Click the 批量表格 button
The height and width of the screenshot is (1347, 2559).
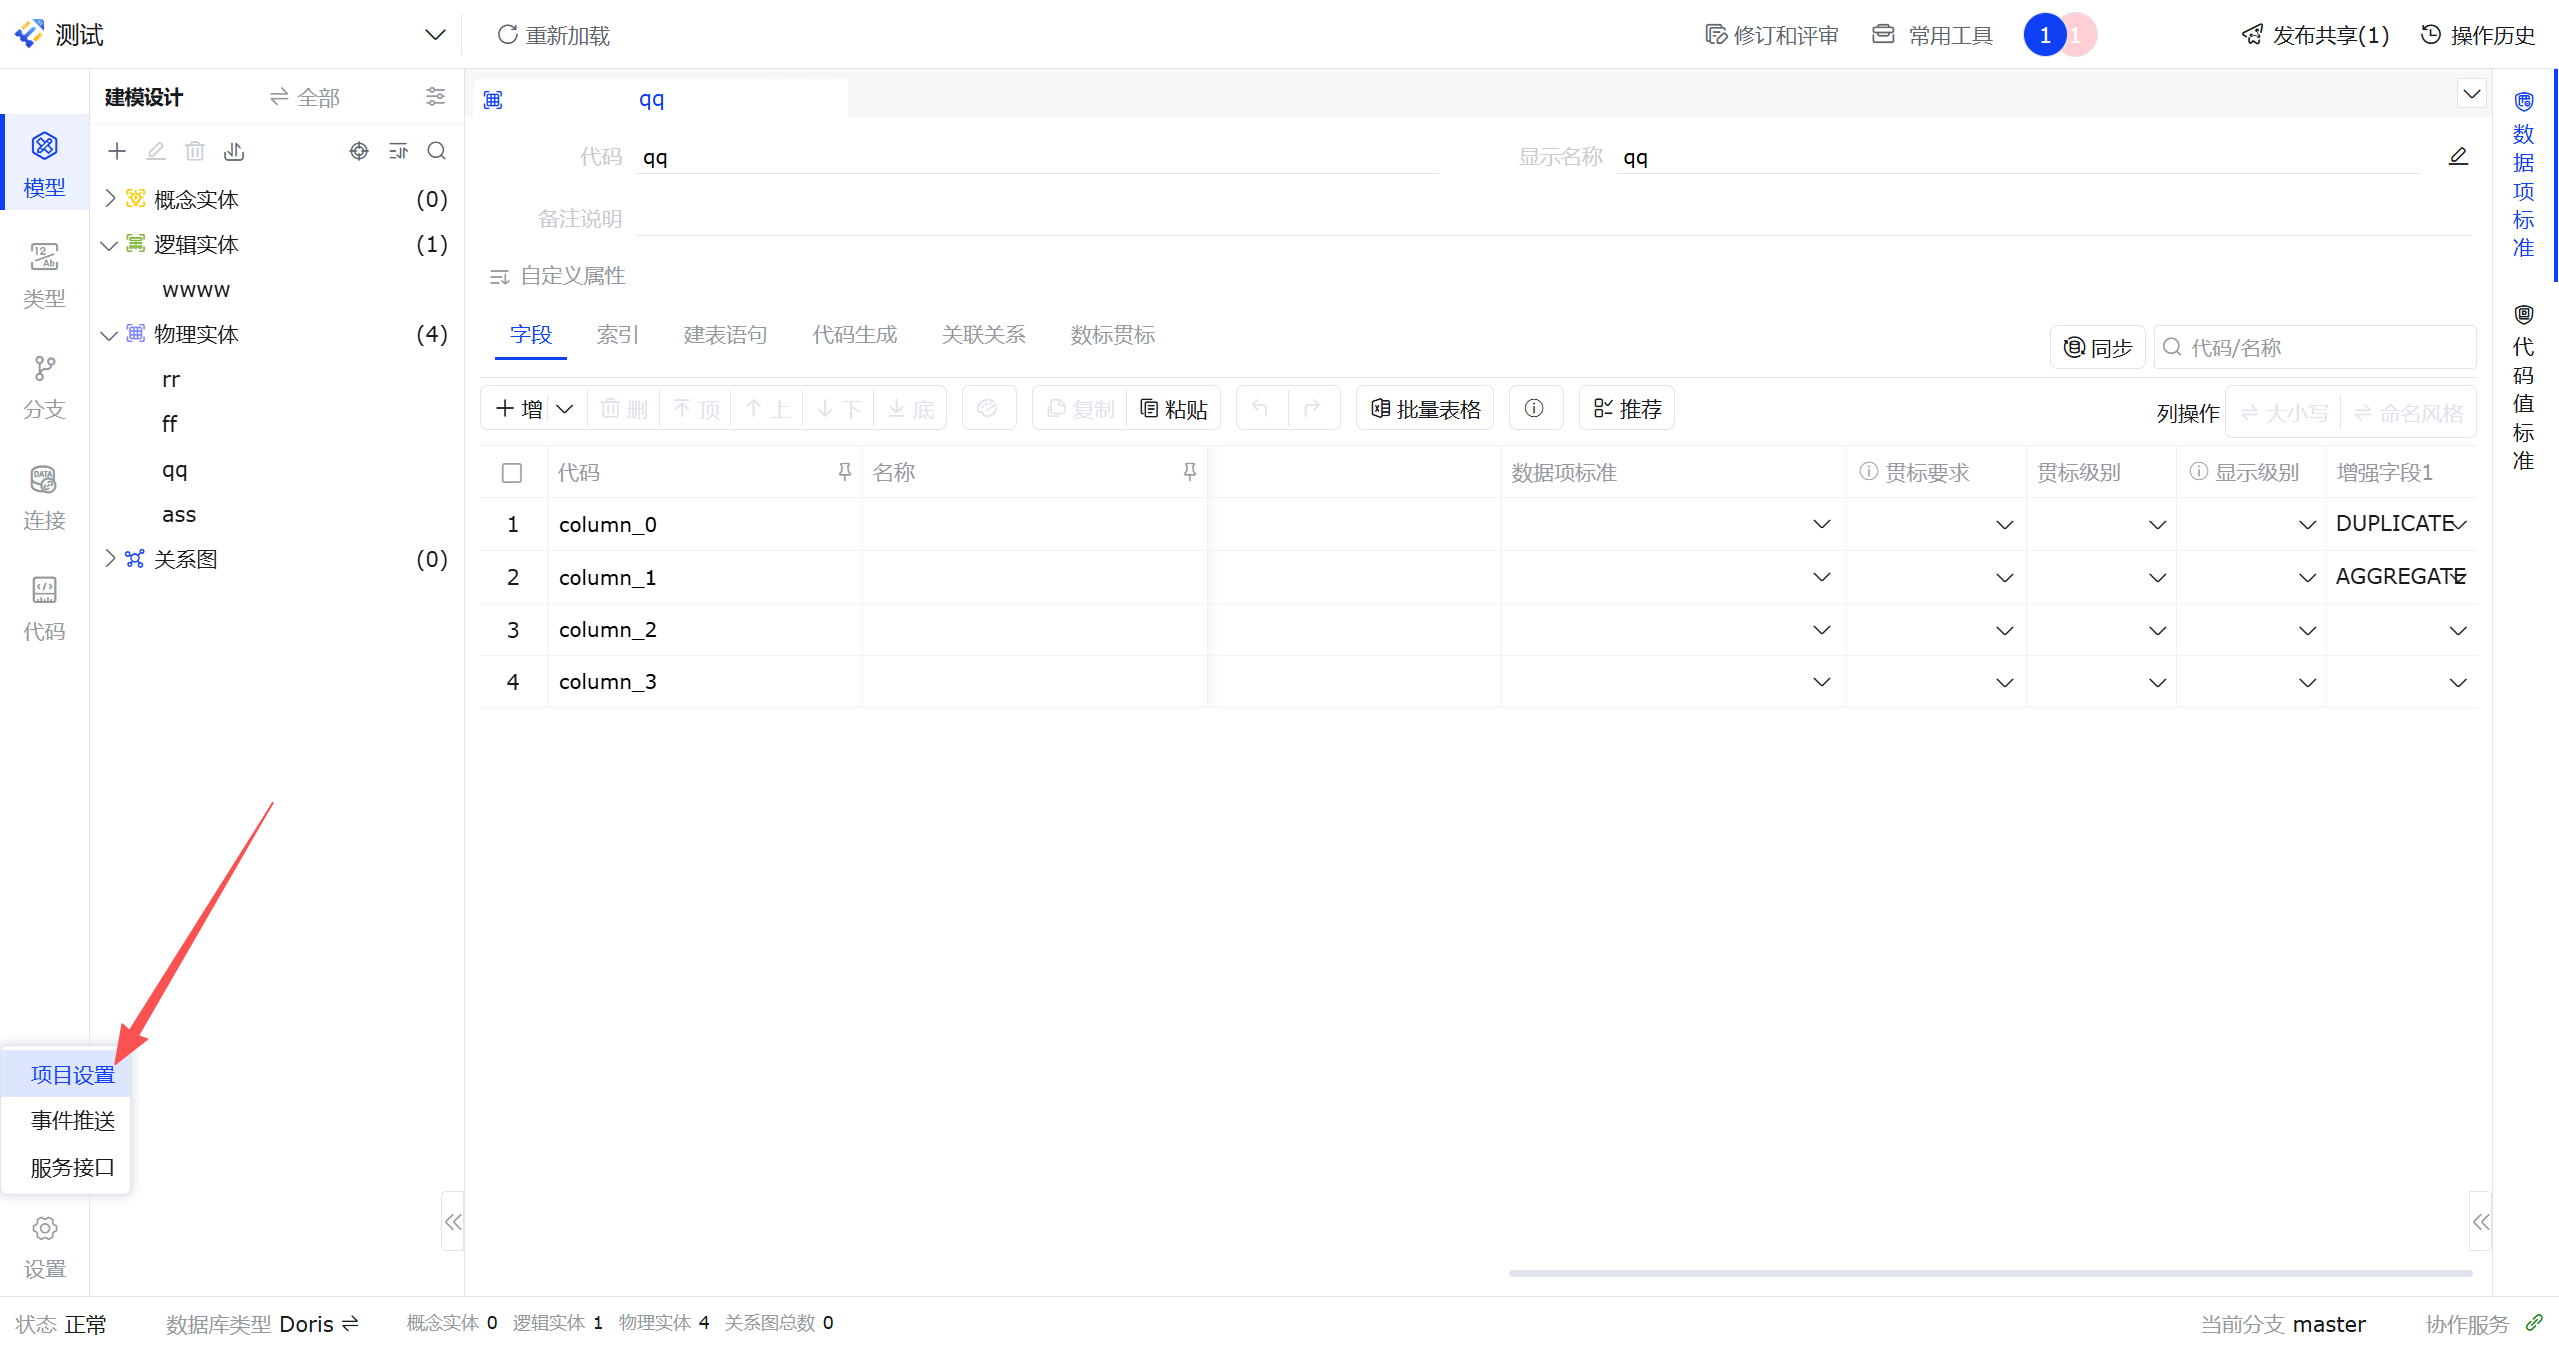coord(1425,408)
